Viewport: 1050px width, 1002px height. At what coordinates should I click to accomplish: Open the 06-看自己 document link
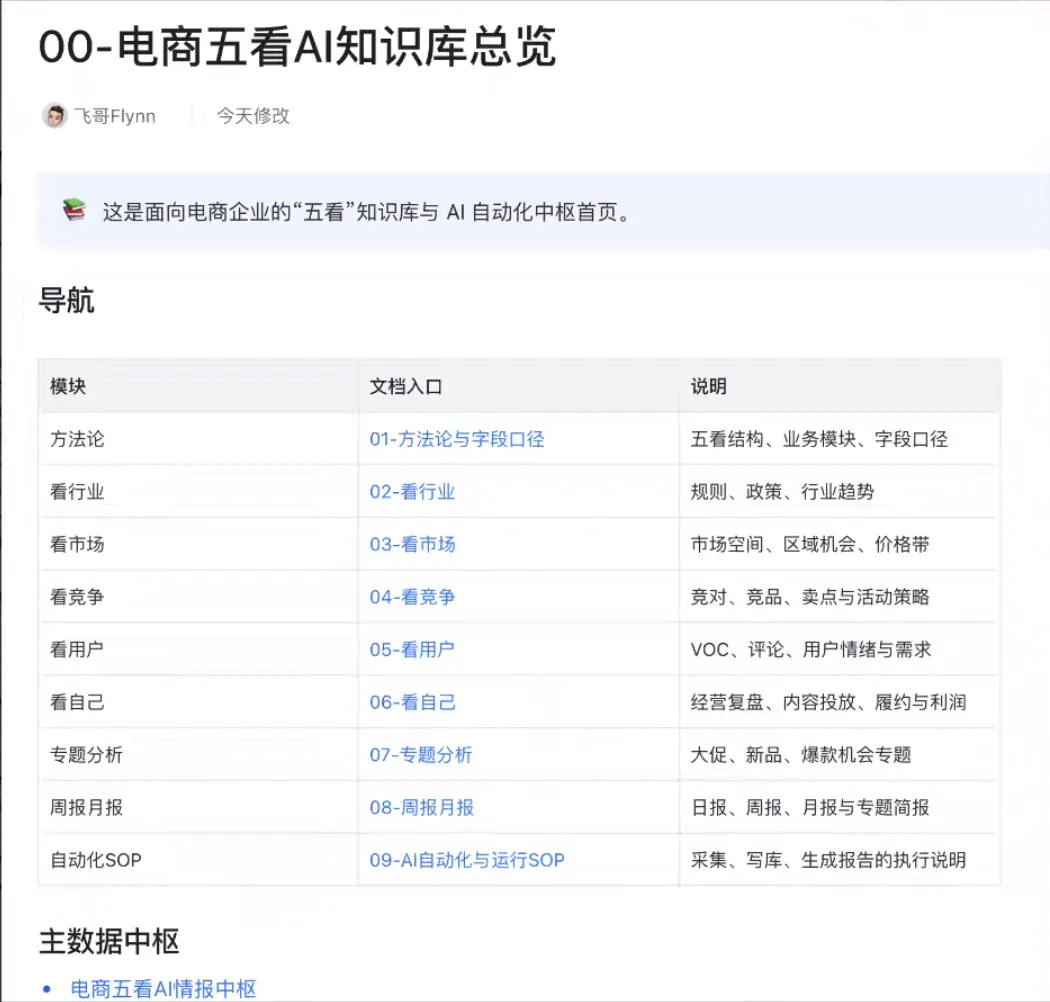click(x=412, y=703)
